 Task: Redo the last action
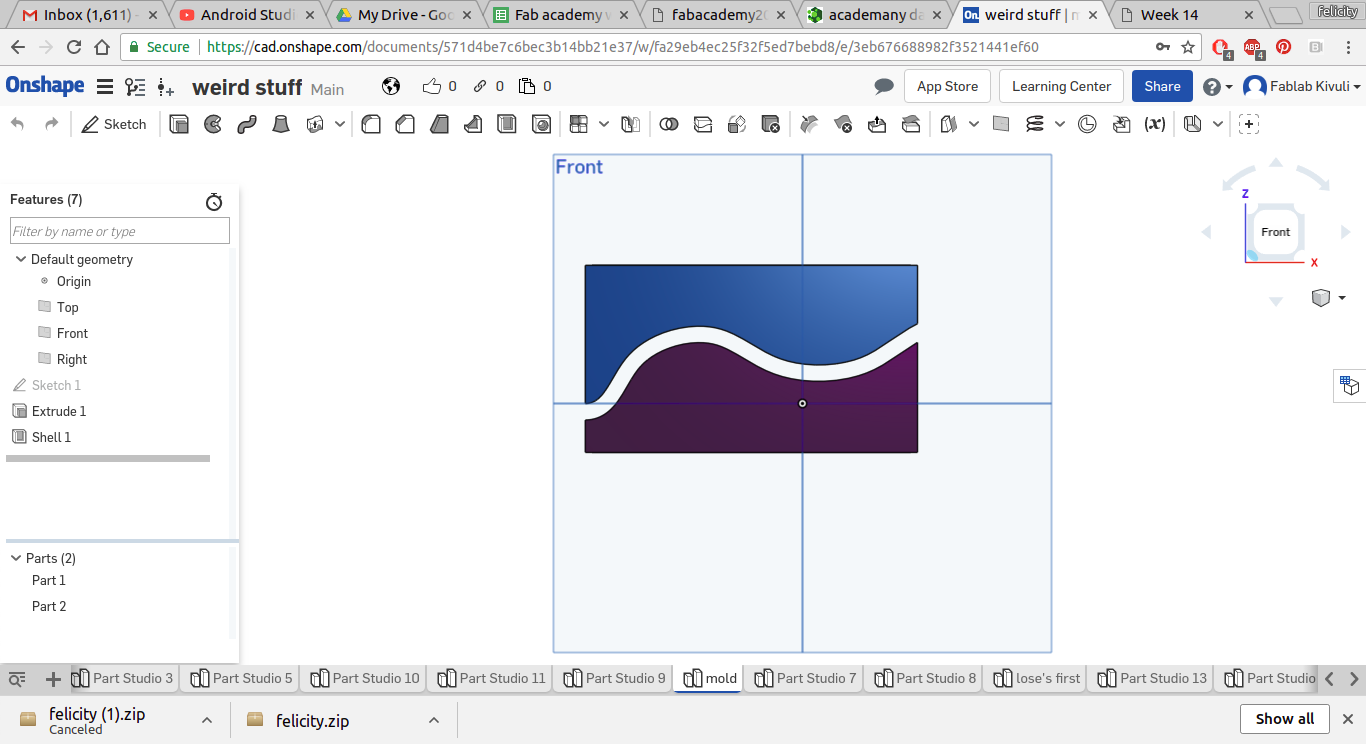(x=51, y=124)
